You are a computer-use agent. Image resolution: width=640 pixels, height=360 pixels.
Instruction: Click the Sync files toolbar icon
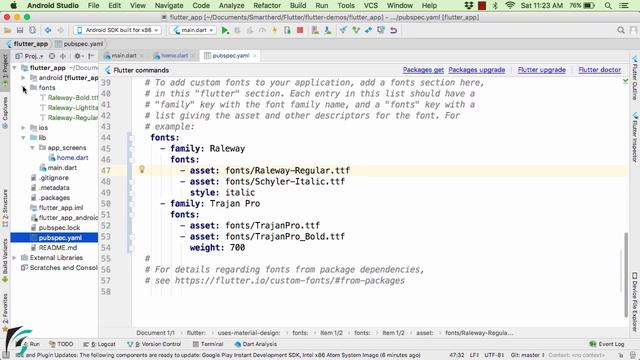point(32,30)
